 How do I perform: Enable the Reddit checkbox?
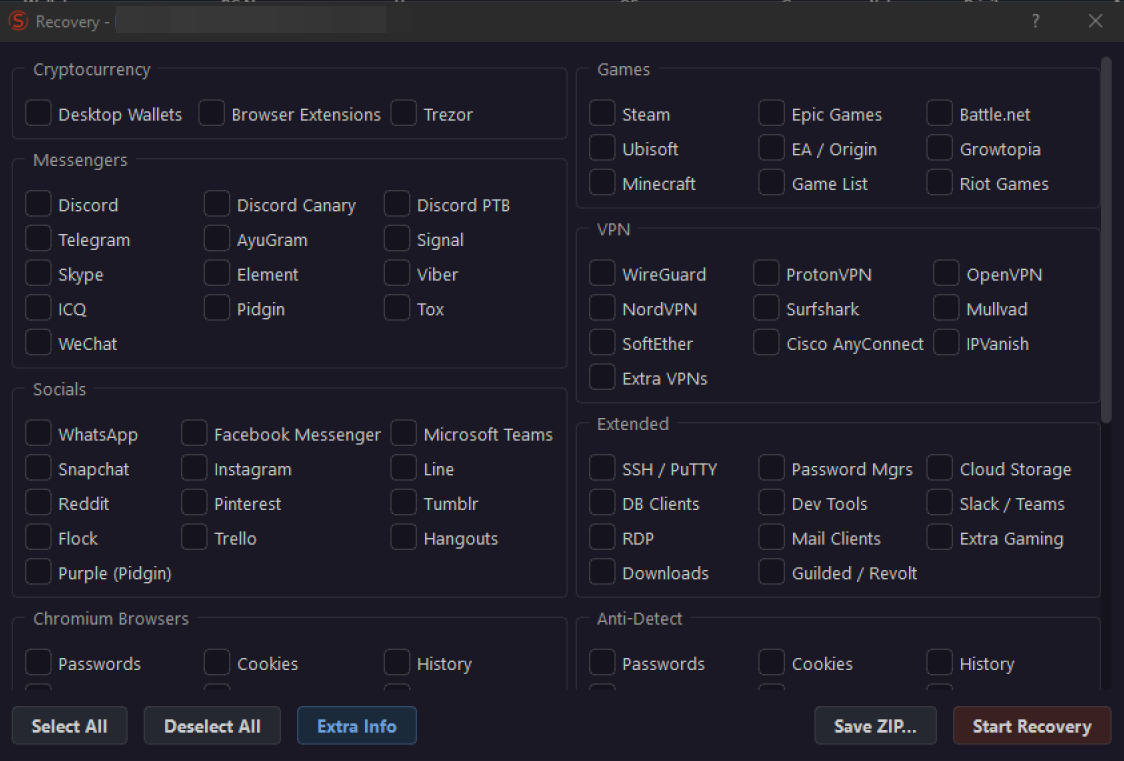pyautogui.click(x=38, y=502)
